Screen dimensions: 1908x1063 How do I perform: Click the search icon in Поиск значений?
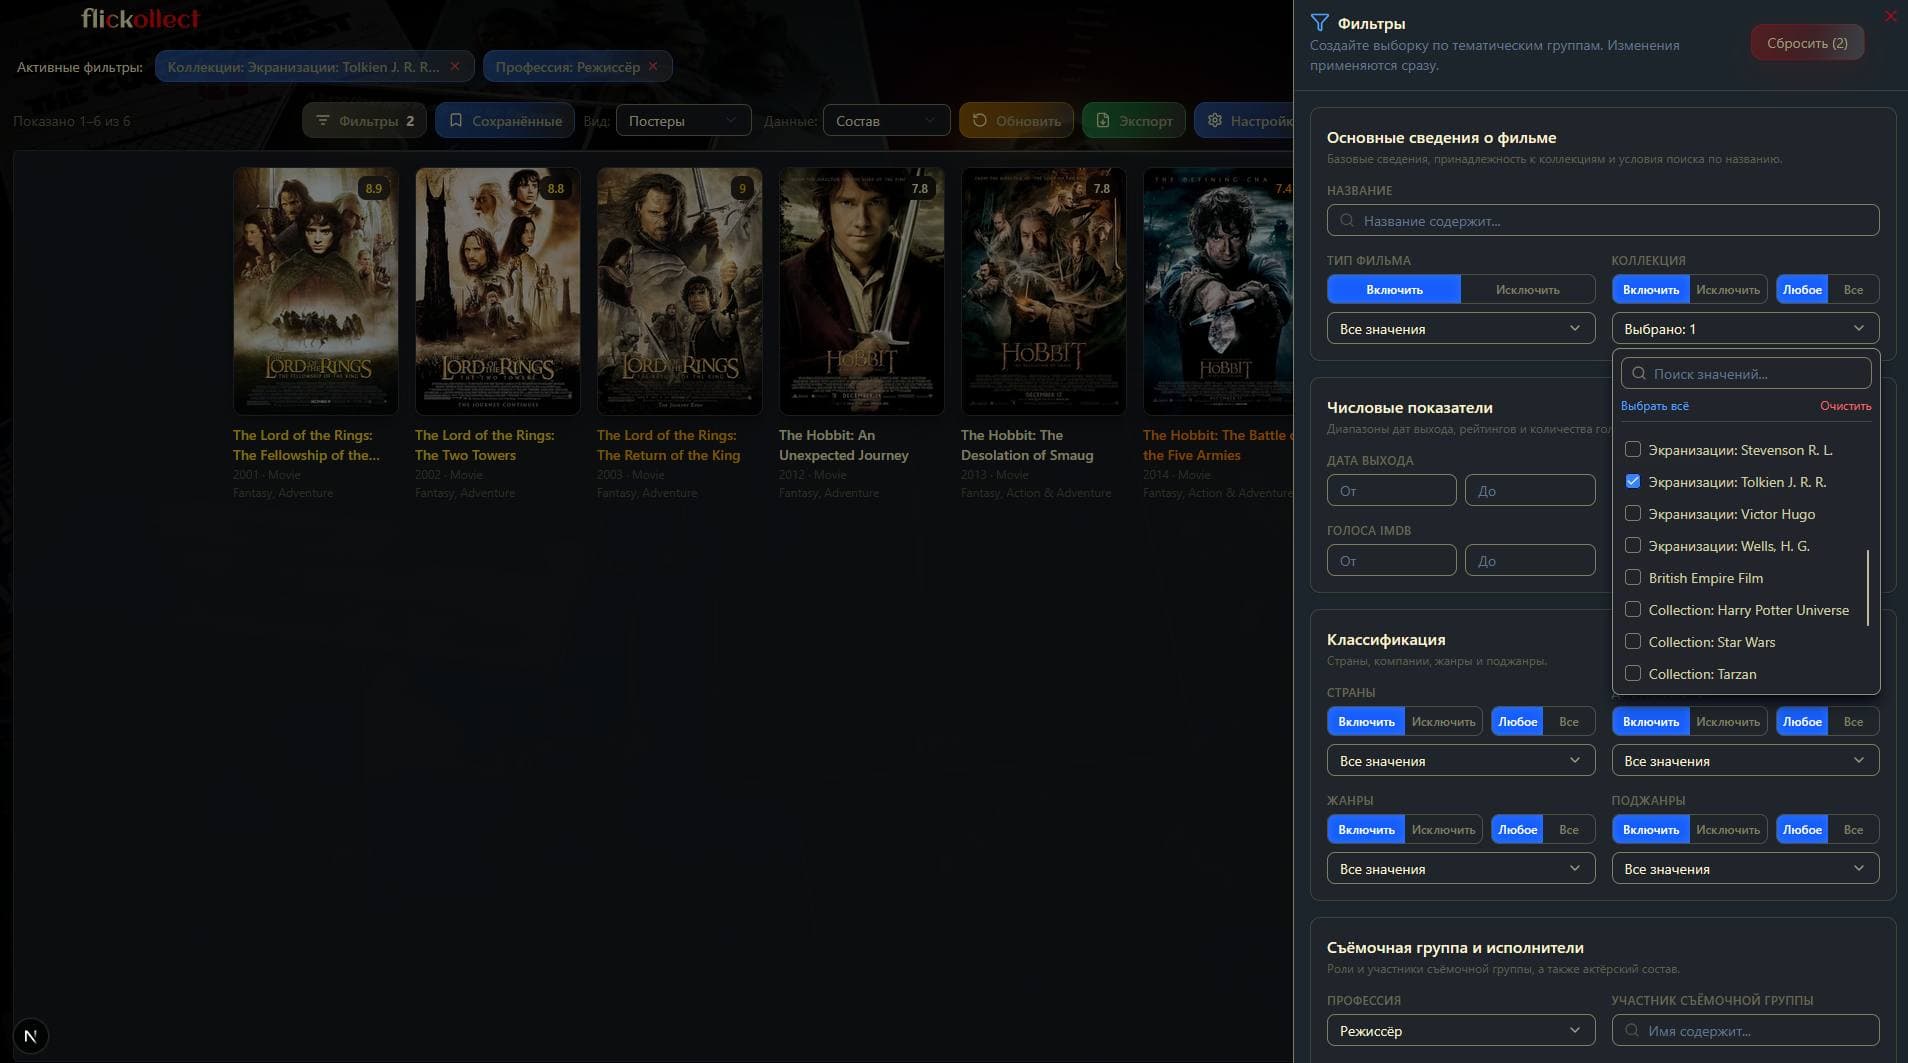pyautogui.click(x=1639, y=374)
